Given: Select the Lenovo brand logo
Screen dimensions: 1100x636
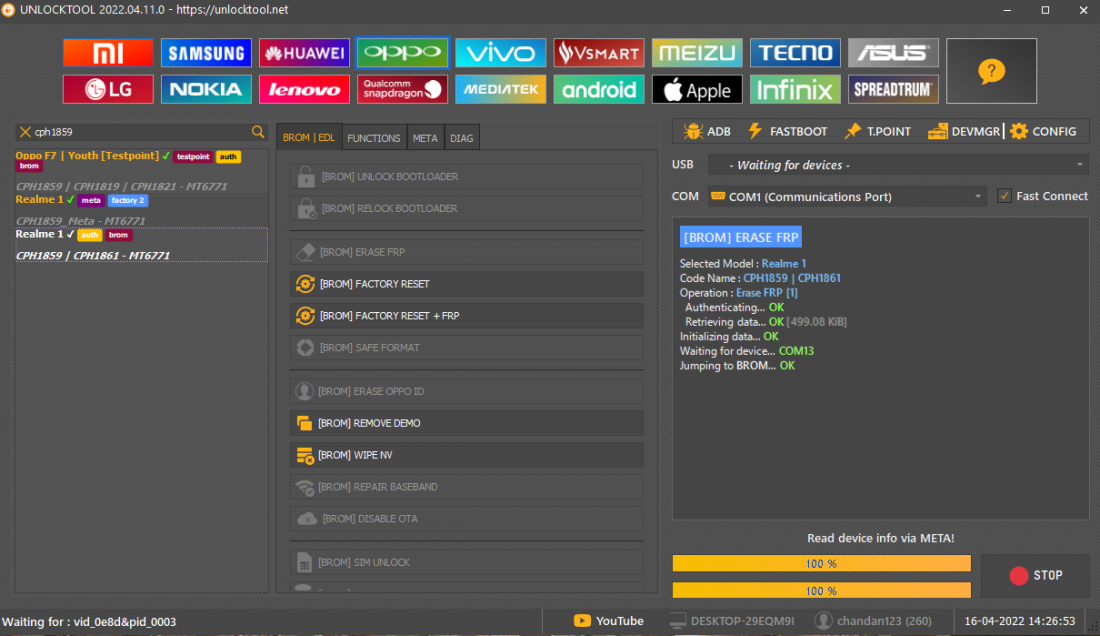Looking at the screenshot, I should click(x=304, y=90).
